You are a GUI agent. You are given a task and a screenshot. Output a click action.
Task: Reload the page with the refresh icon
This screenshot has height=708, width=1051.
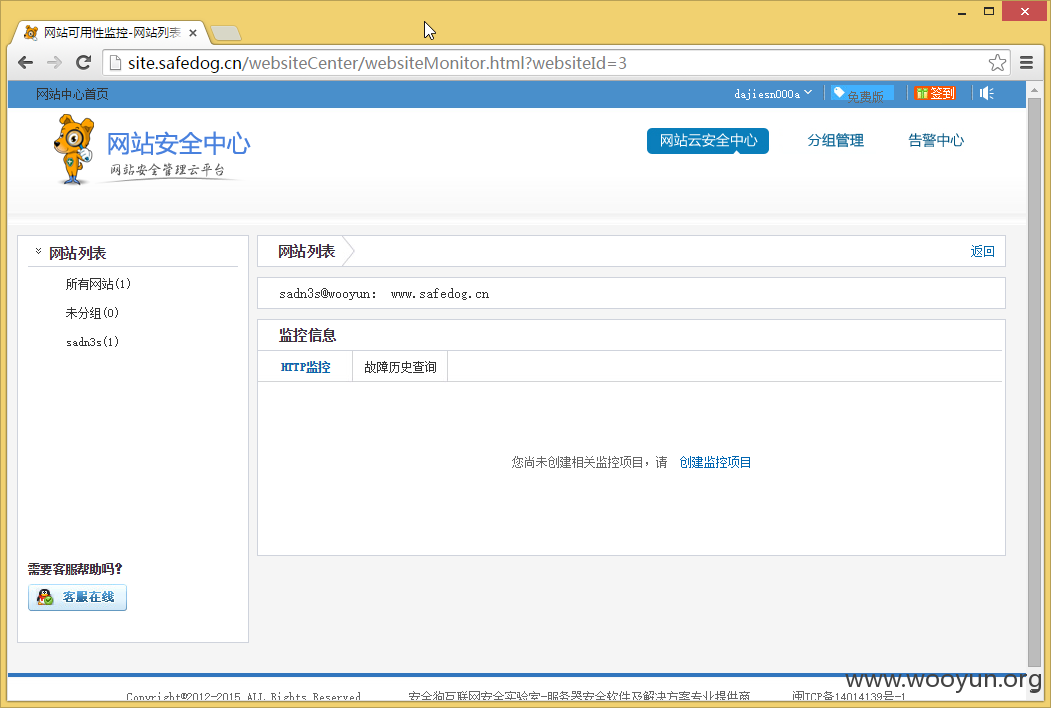[x=83, y=63]
